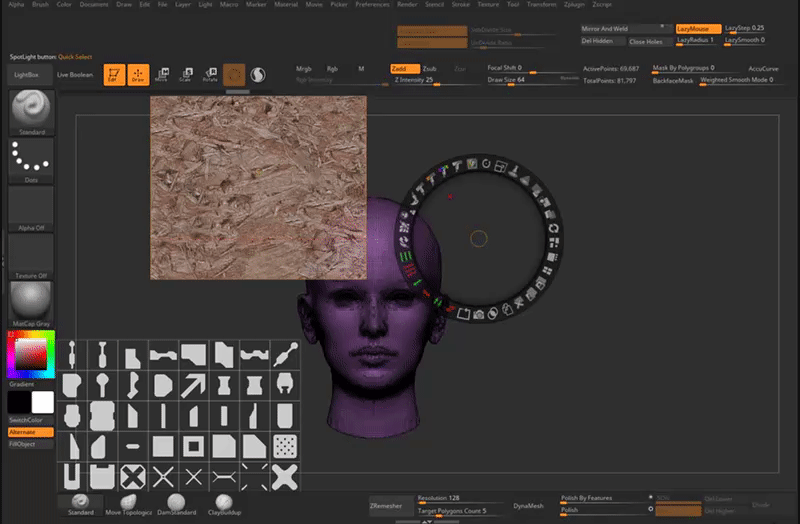Switch to Zsub mode

click(430, 68)
